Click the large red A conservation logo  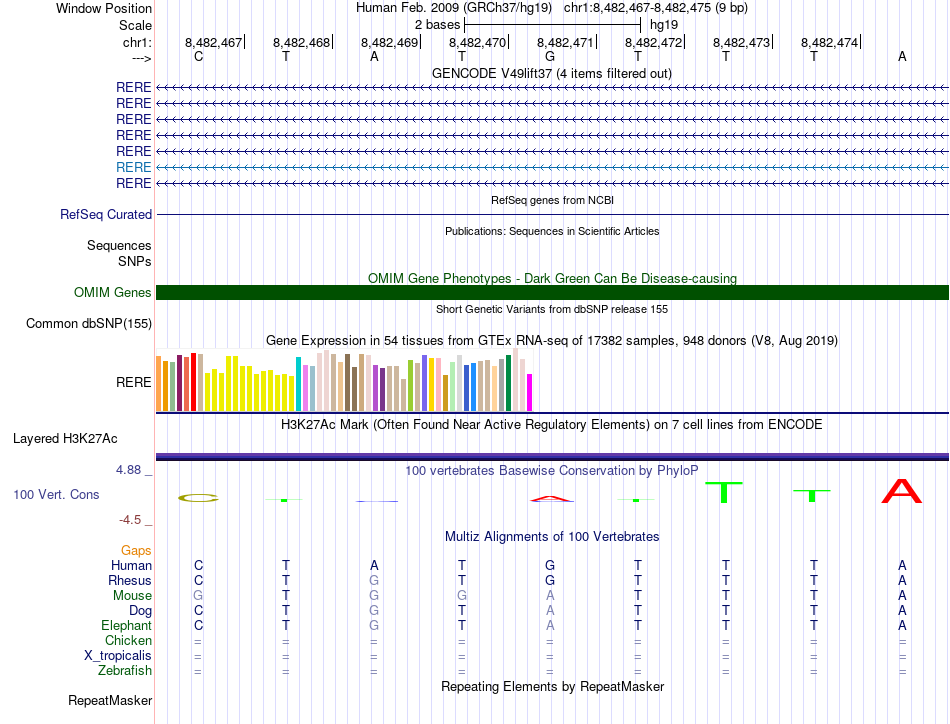[x=902, y=491]
